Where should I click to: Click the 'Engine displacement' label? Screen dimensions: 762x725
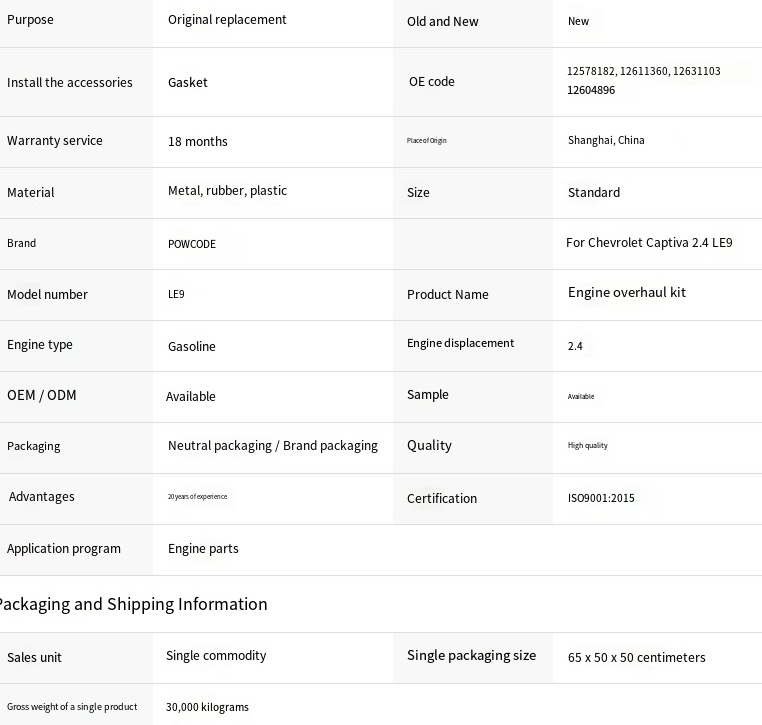point(460,343)
